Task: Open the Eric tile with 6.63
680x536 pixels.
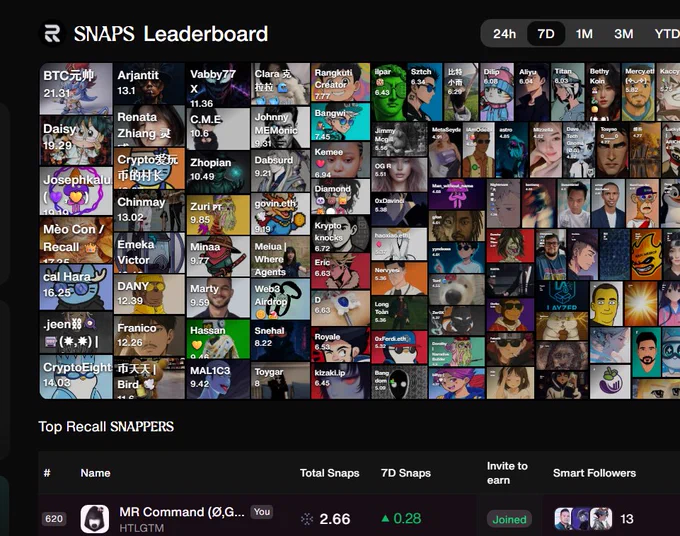Action: [x=340, y=271]
